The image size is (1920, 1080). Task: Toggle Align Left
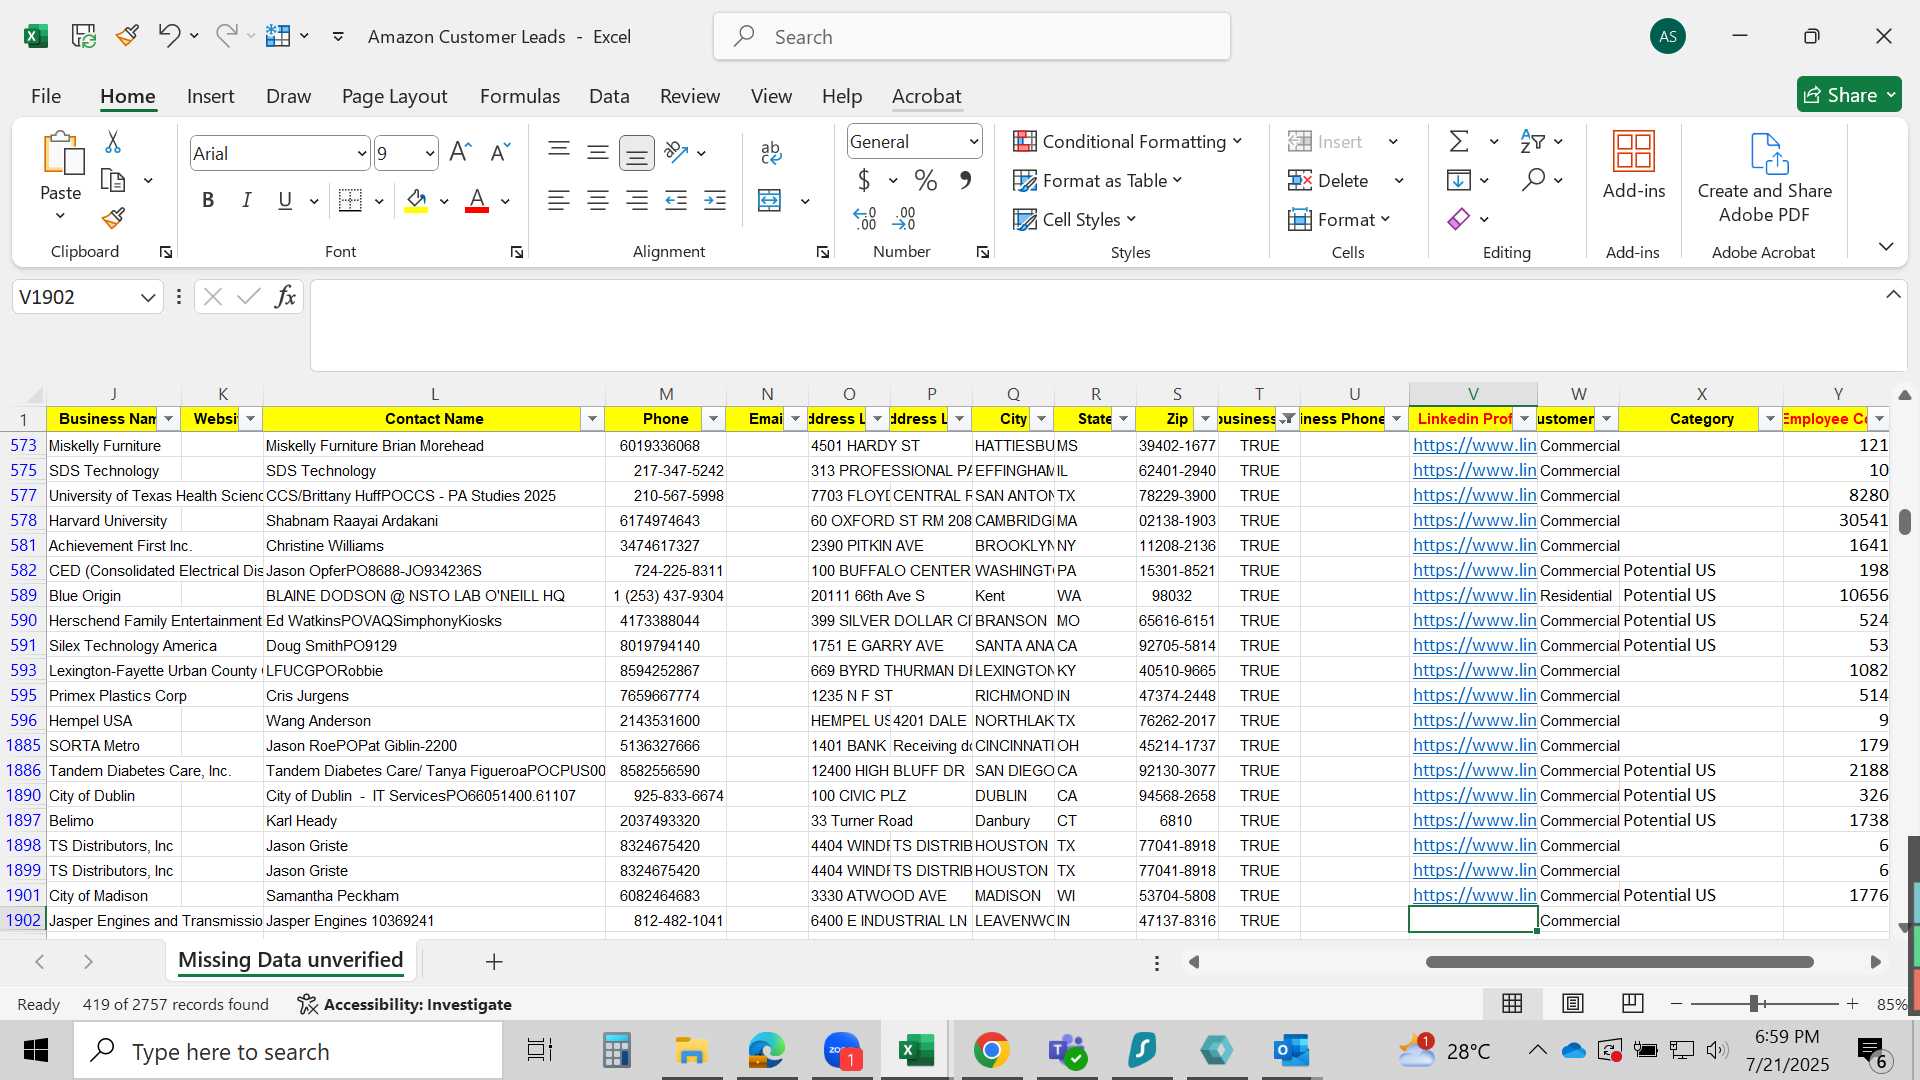click(x=559, y=201)
